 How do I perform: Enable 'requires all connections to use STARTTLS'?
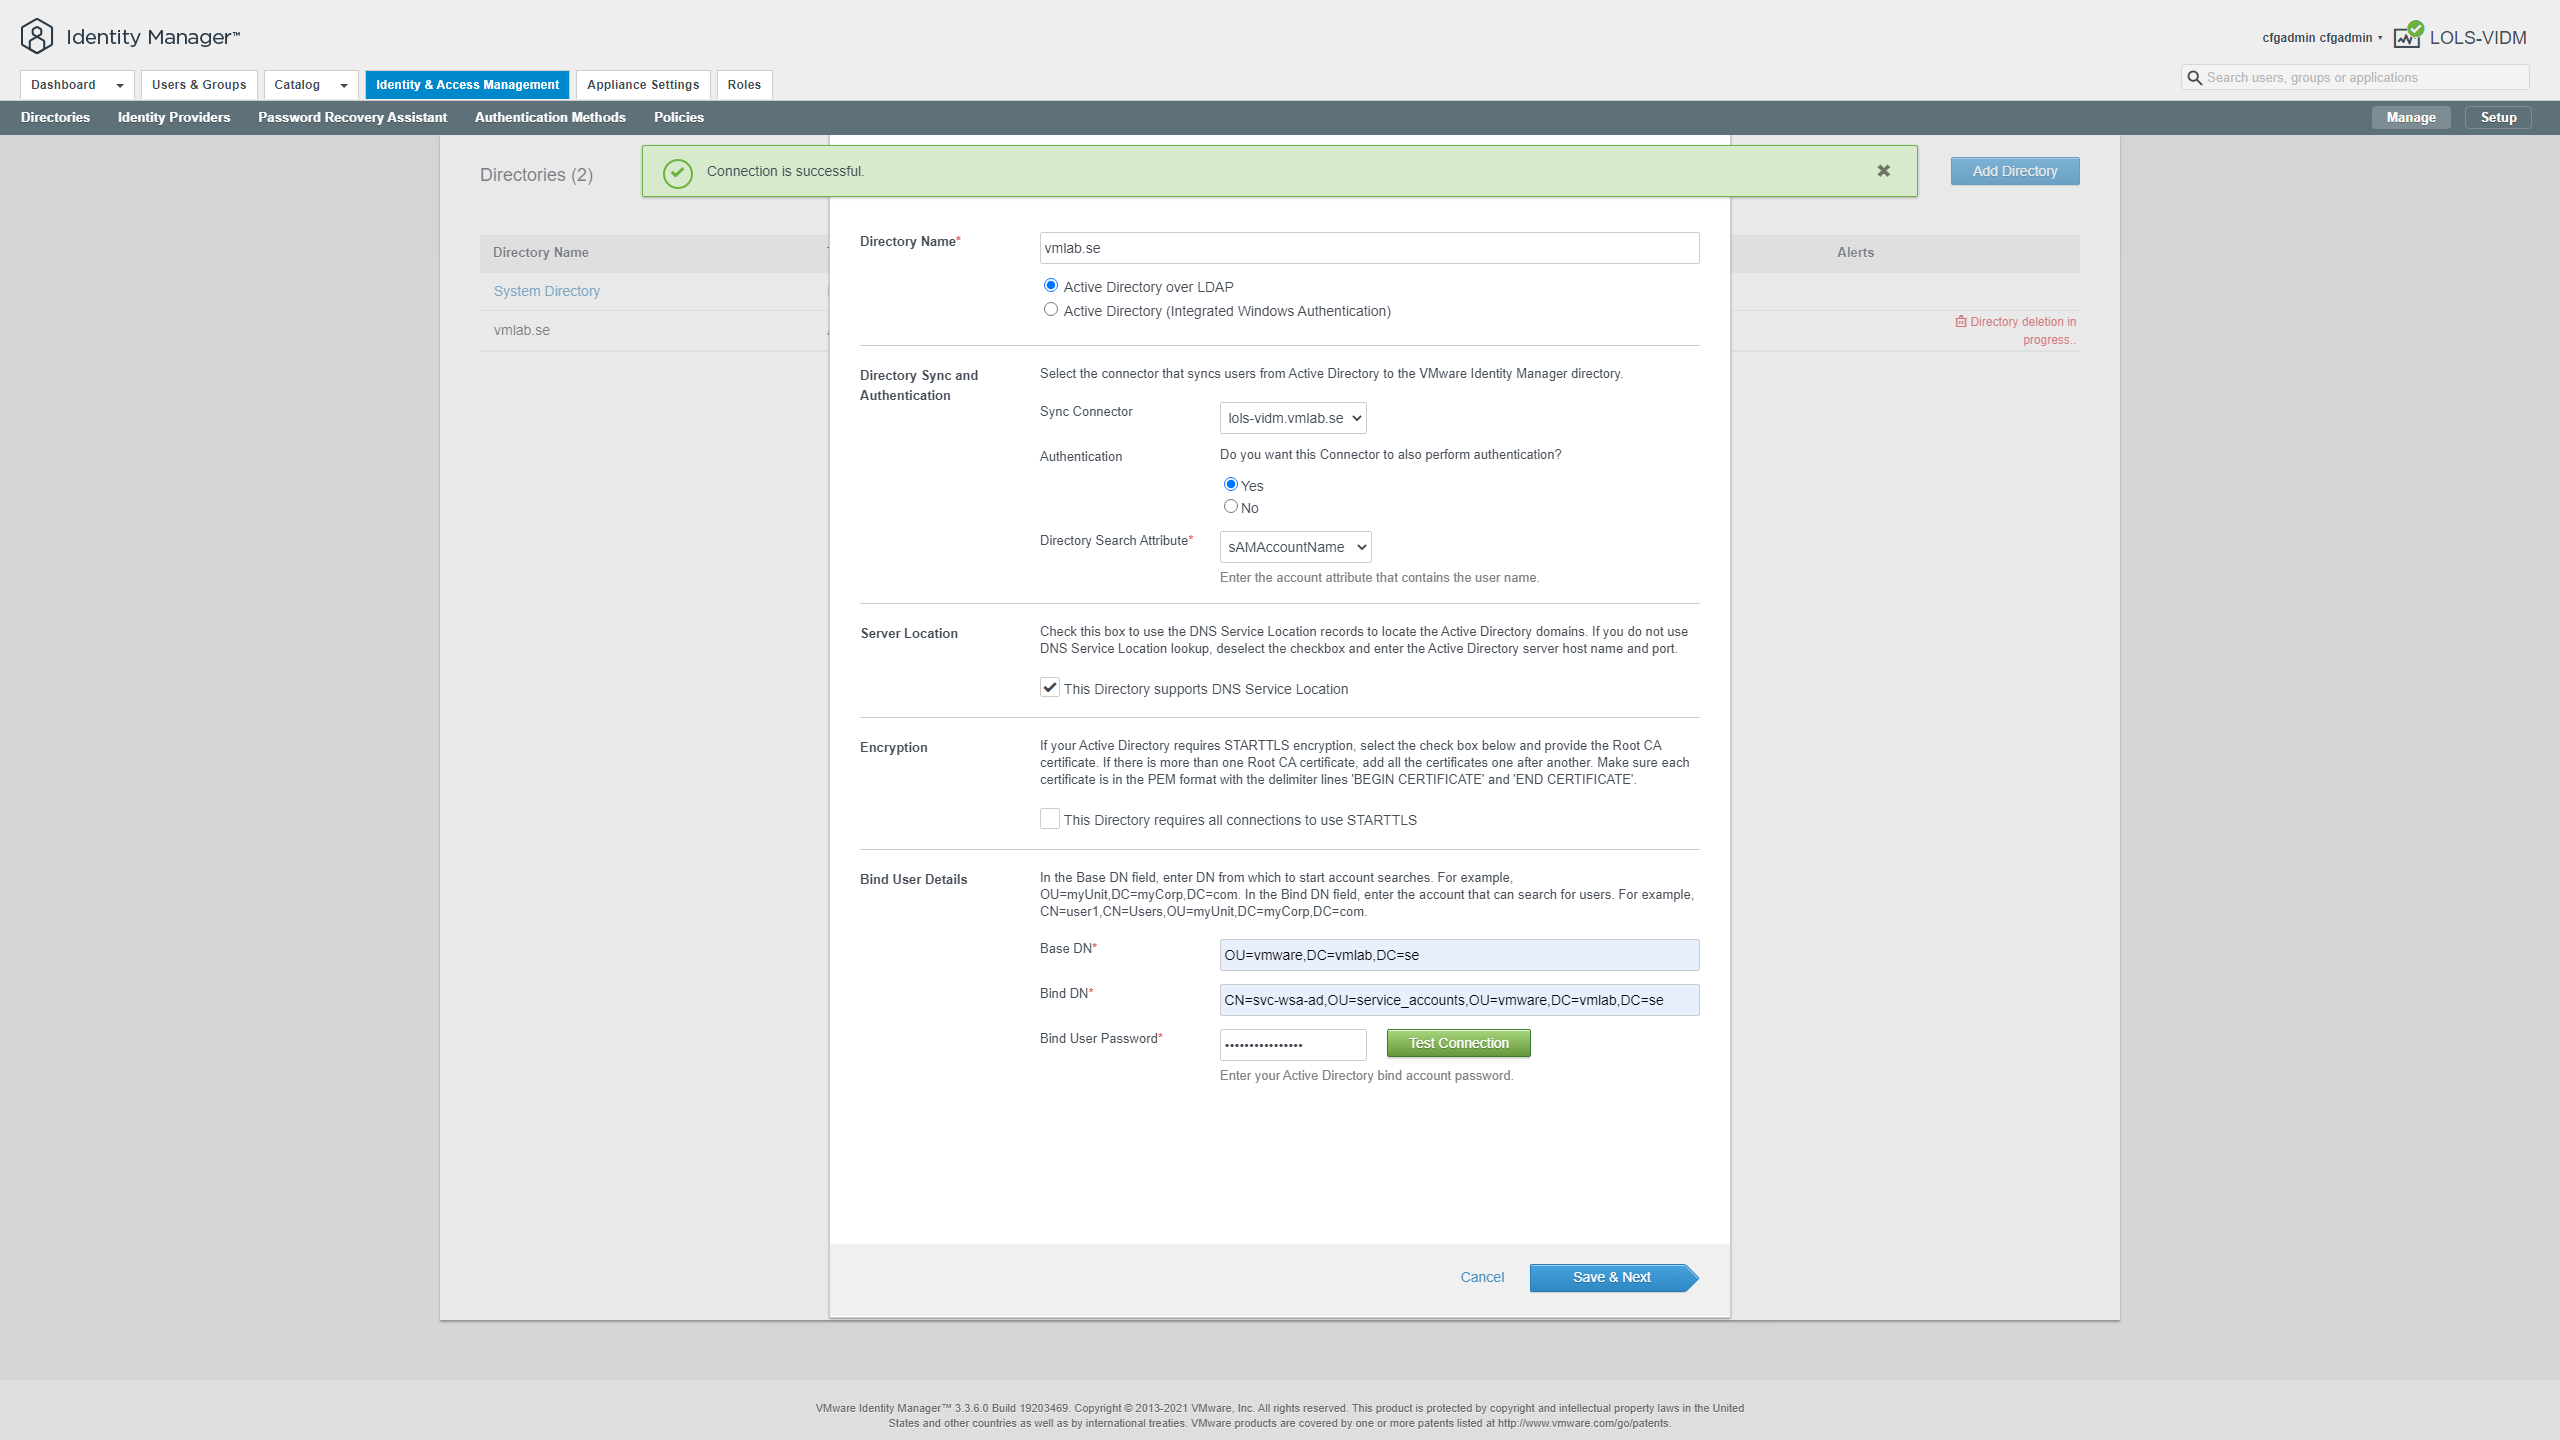pos(1050,819)
